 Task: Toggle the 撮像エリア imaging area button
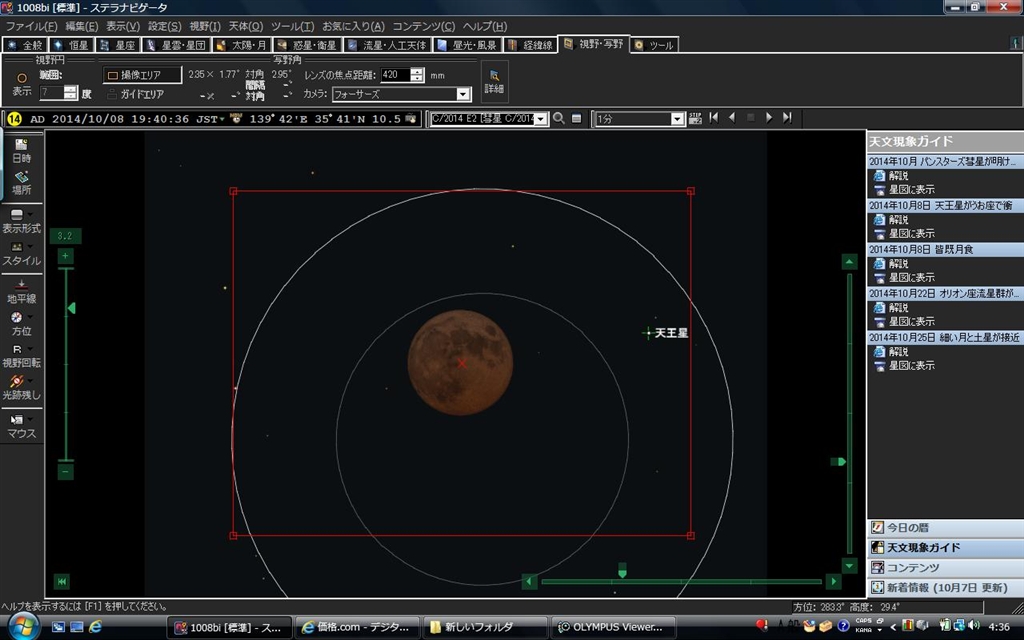143,75
